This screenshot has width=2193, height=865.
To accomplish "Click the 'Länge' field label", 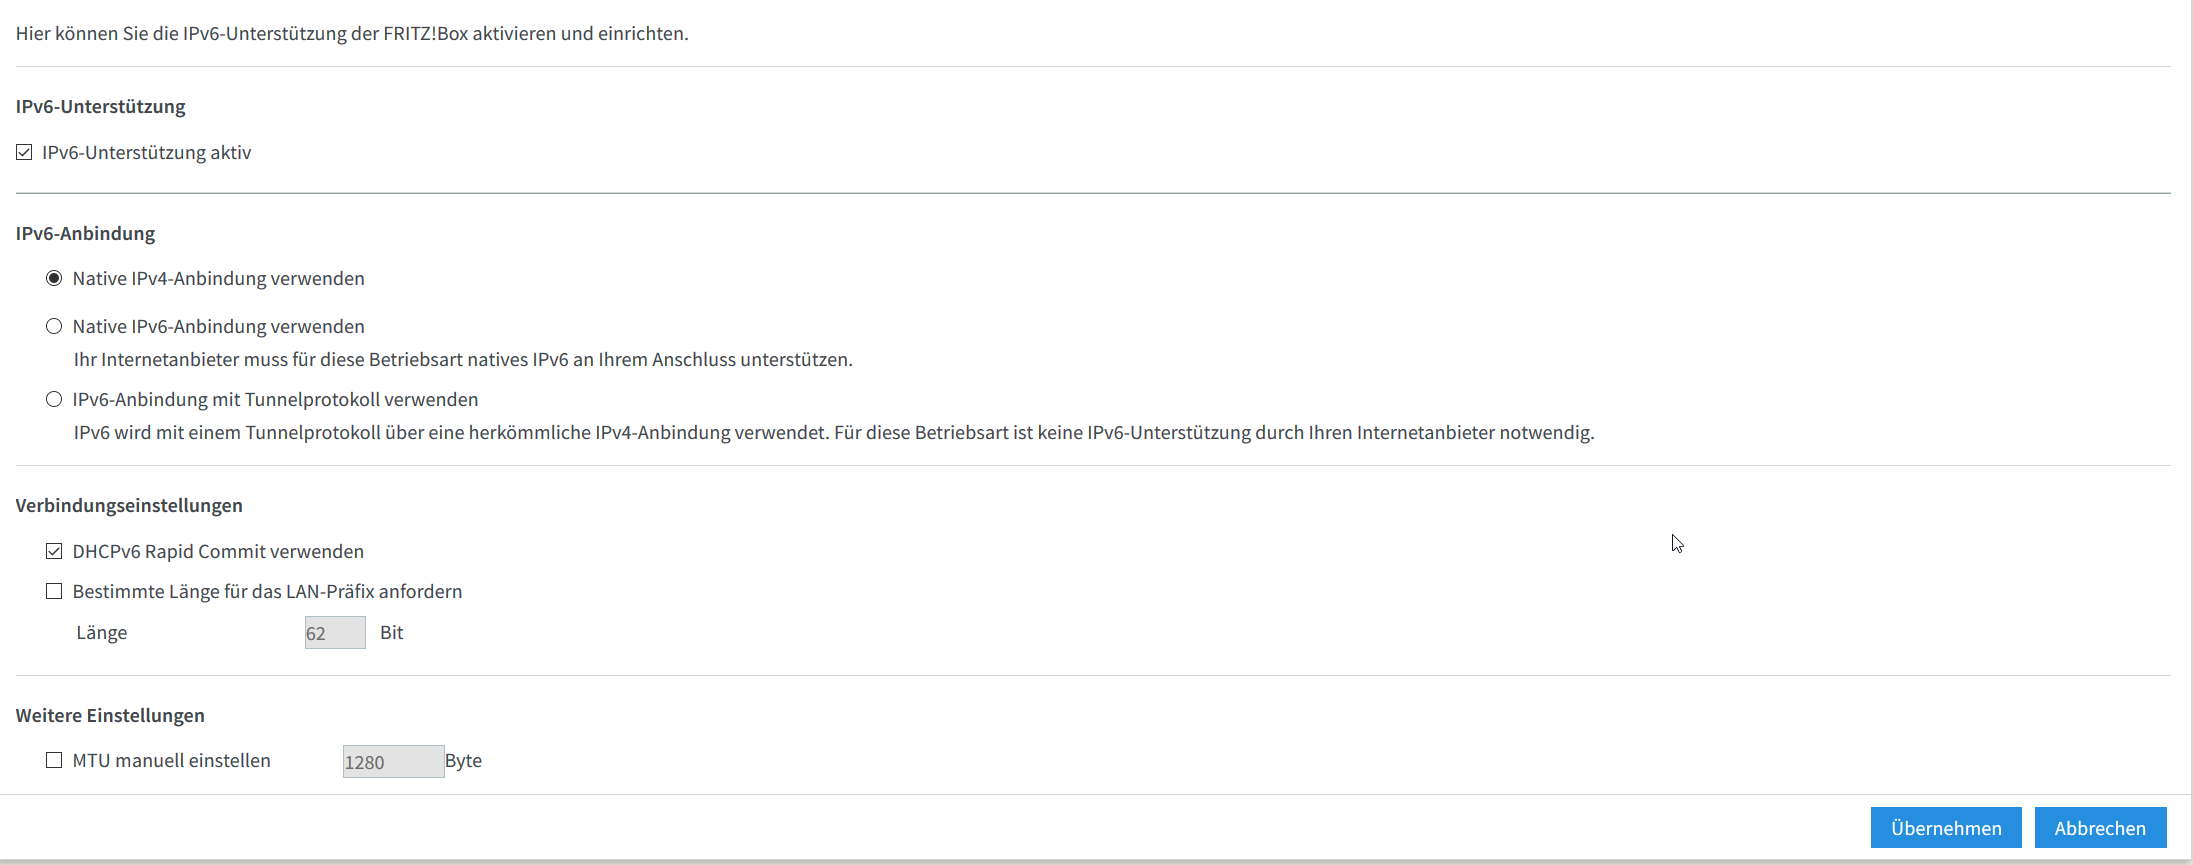I will pos(102,632).
